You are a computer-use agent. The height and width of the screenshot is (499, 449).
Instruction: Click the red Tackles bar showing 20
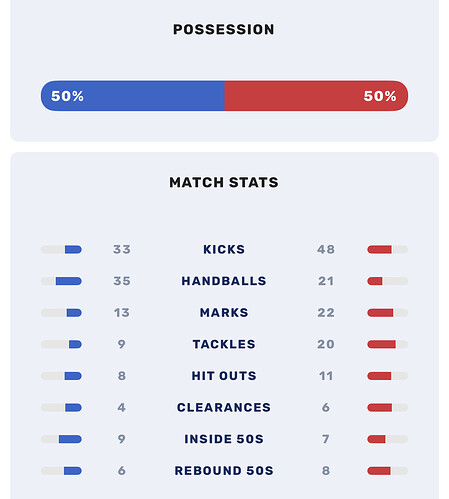(x=382, y=344)
